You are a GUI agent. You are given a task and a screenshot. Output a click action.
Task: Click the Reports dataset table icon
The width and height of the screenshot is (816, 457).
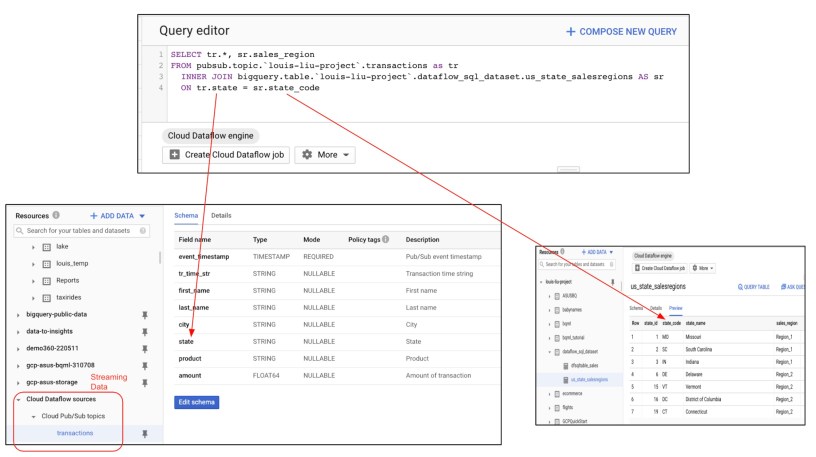46,281
